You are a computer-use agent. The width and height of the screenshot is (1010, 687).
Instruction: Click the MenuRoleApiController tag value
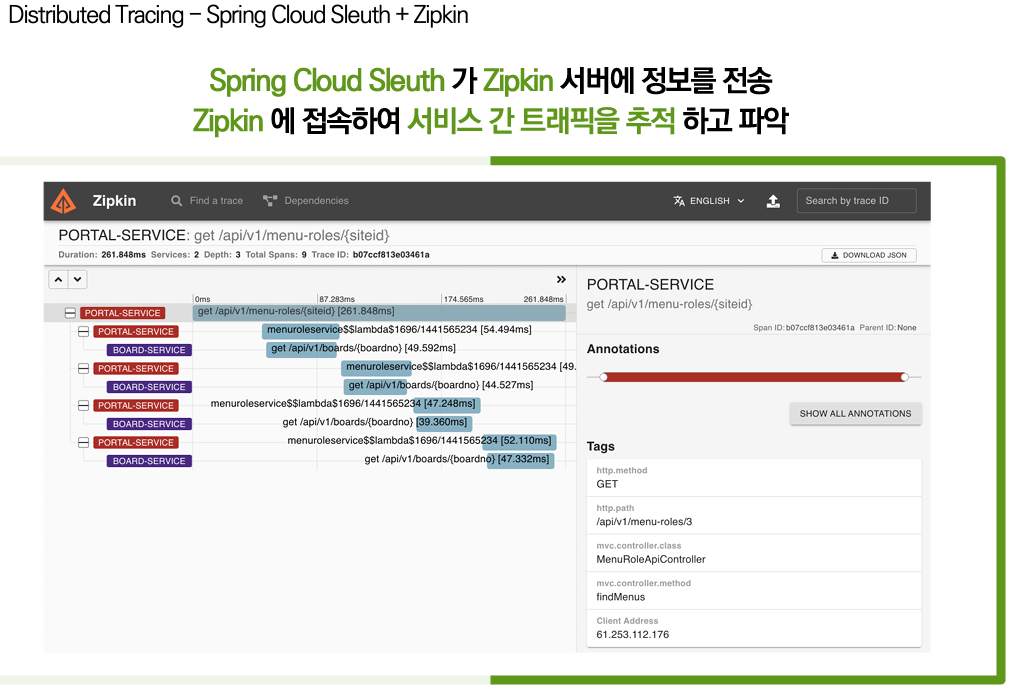coord(651,560)
